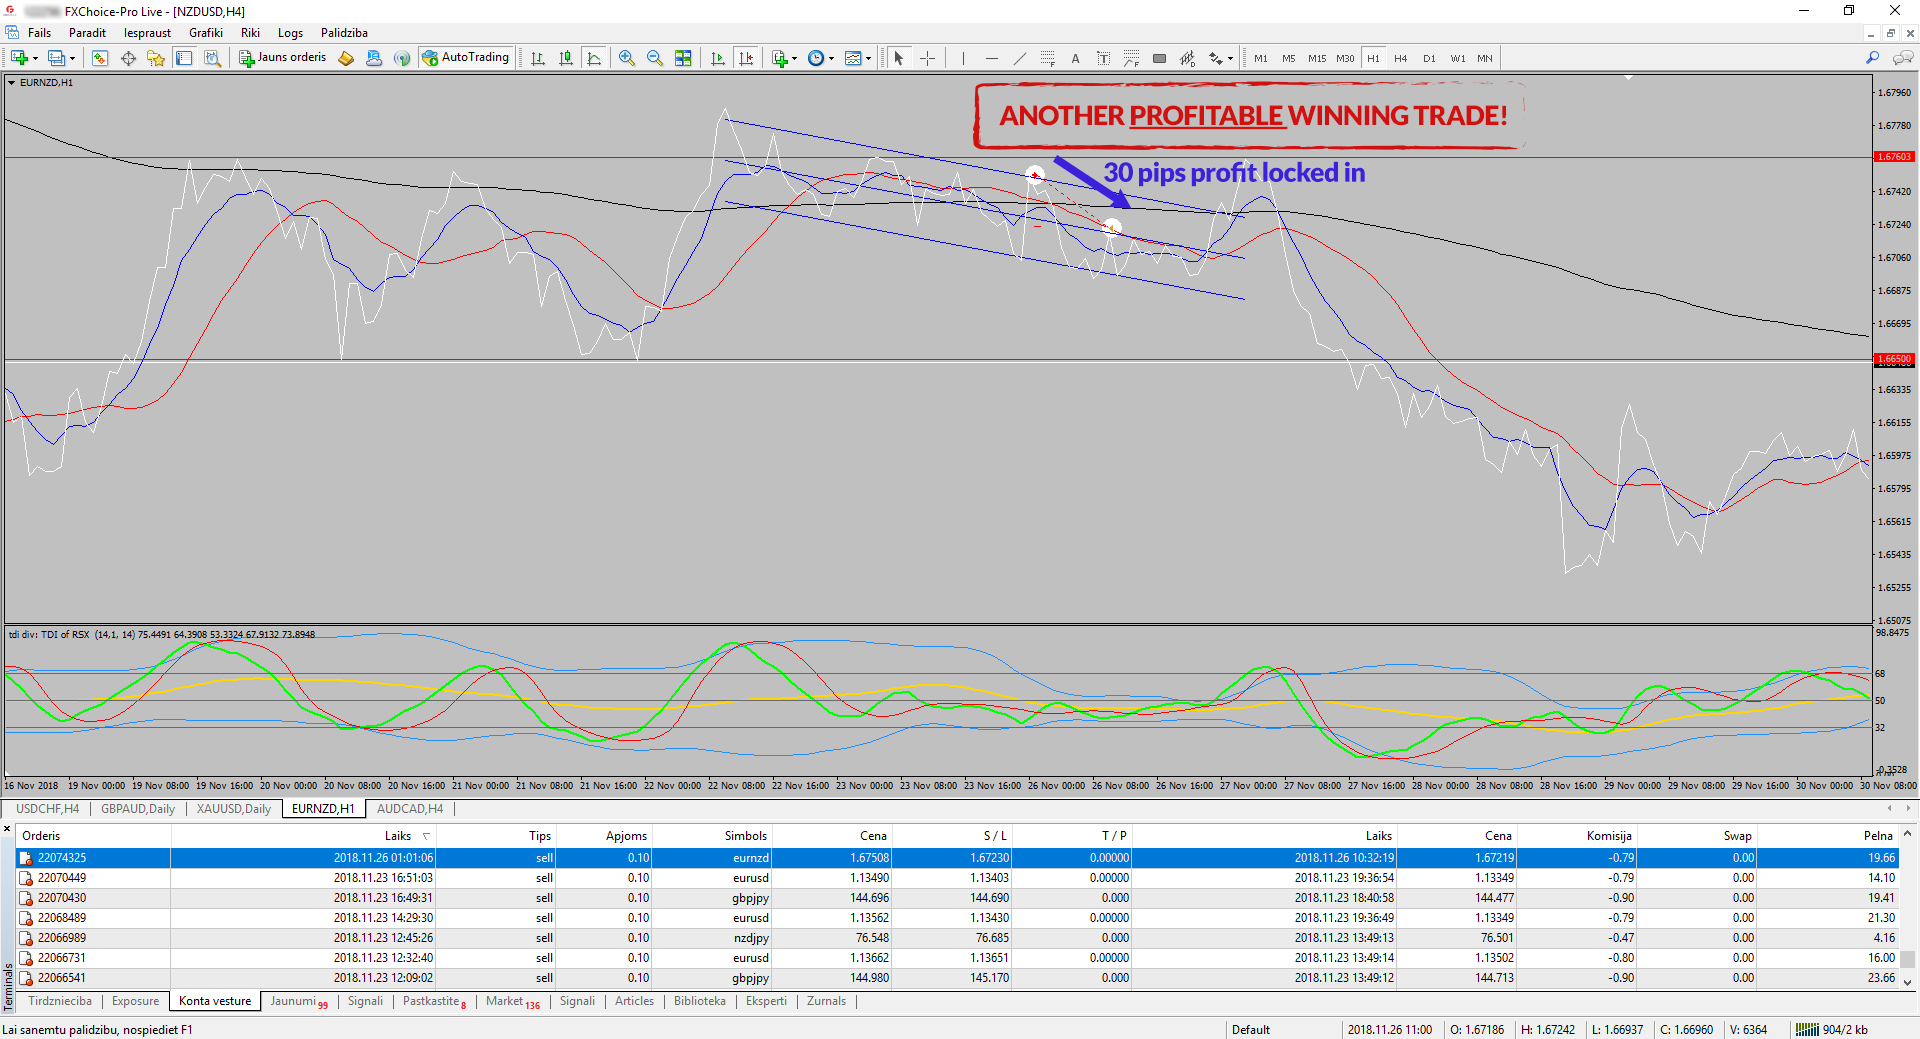Select the crosshair tool
The image size is (1920, 1039).
tap(927, 58)
